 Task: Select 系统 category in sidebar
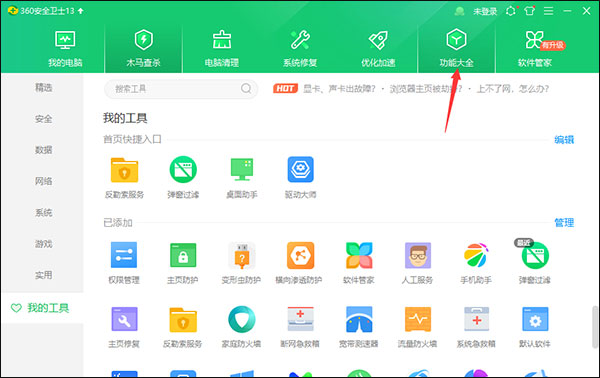pyautogui.click(x=44, y=212)
